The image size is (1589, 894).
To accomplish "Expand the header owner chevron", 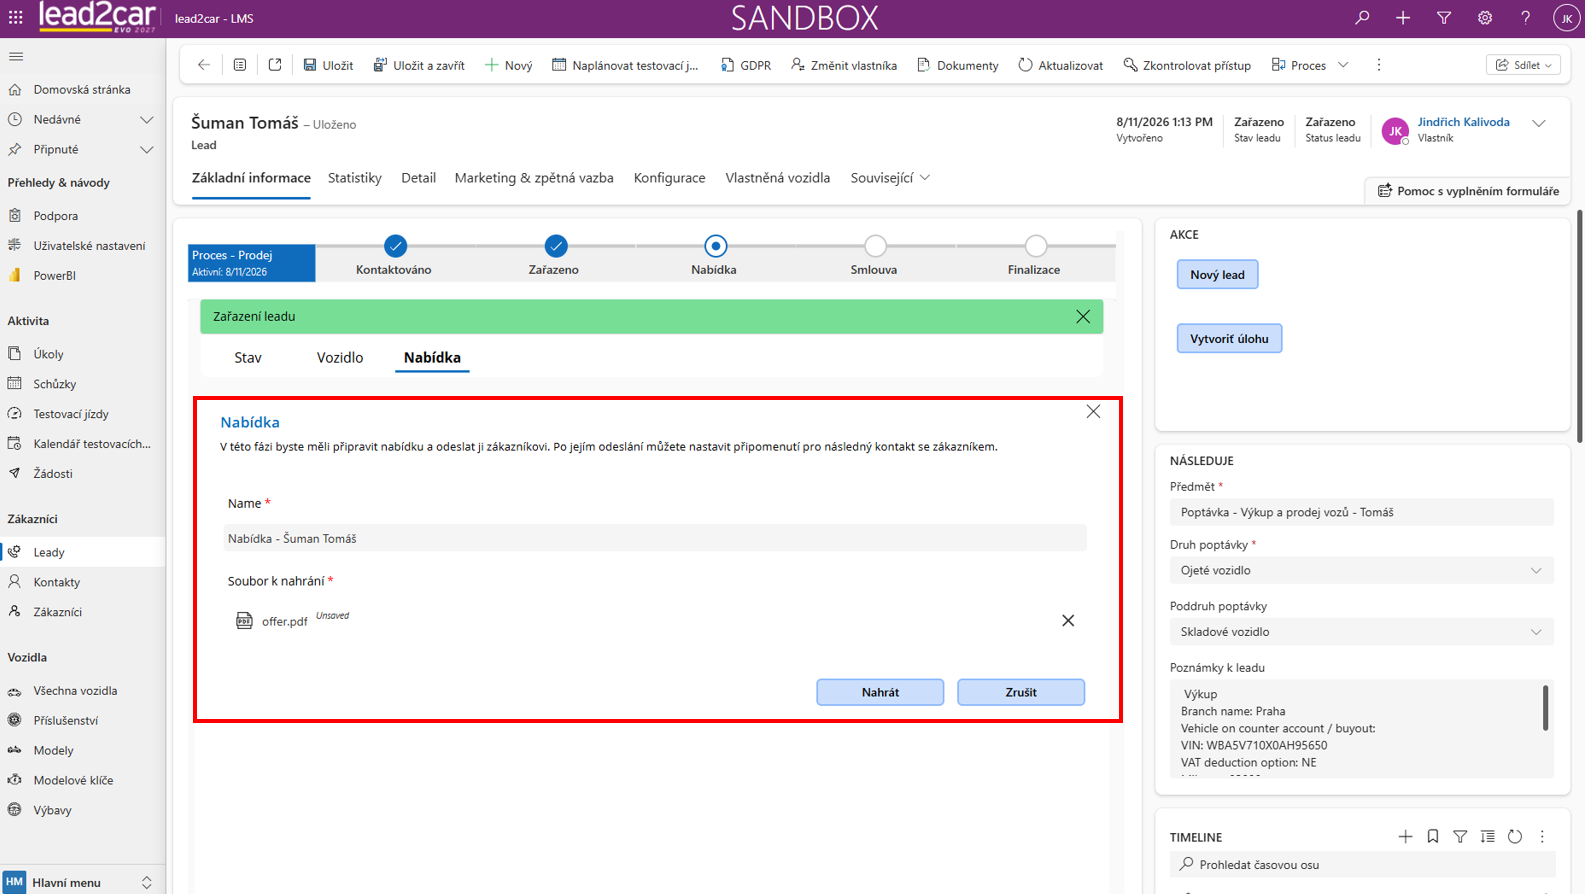I will click(1538, 124).
